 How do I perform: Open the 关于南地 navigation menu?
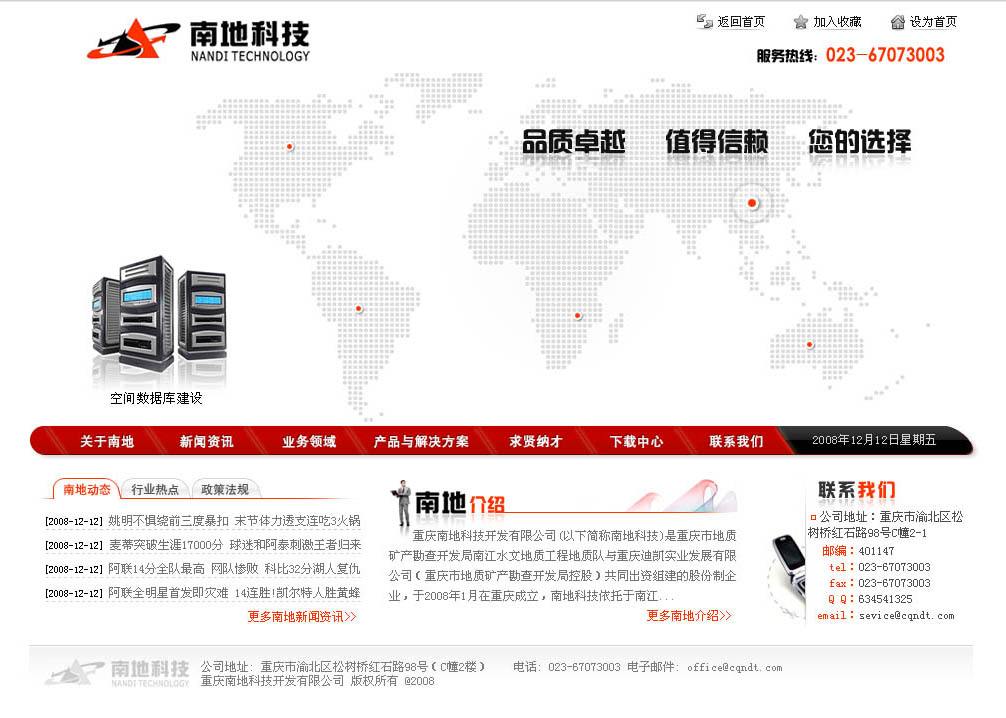[x=106, y=441]
